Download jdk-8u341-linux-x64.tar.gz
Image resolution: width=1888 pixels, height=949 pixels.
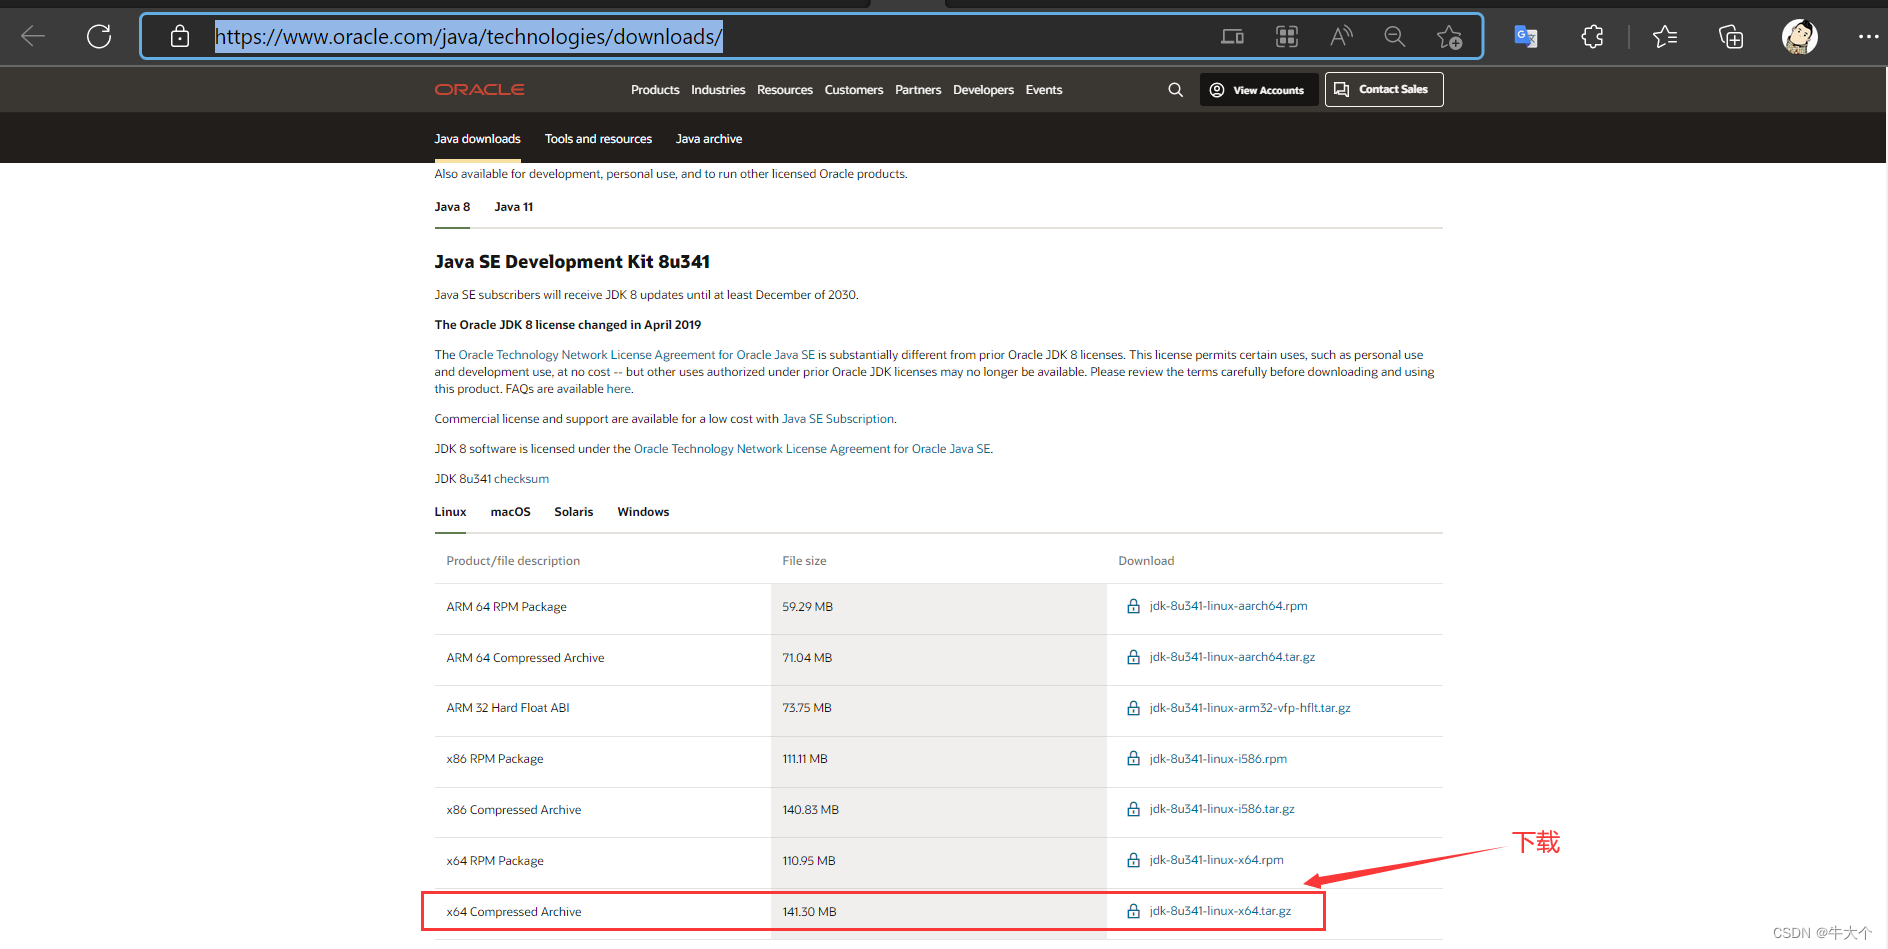point(1219,911)
